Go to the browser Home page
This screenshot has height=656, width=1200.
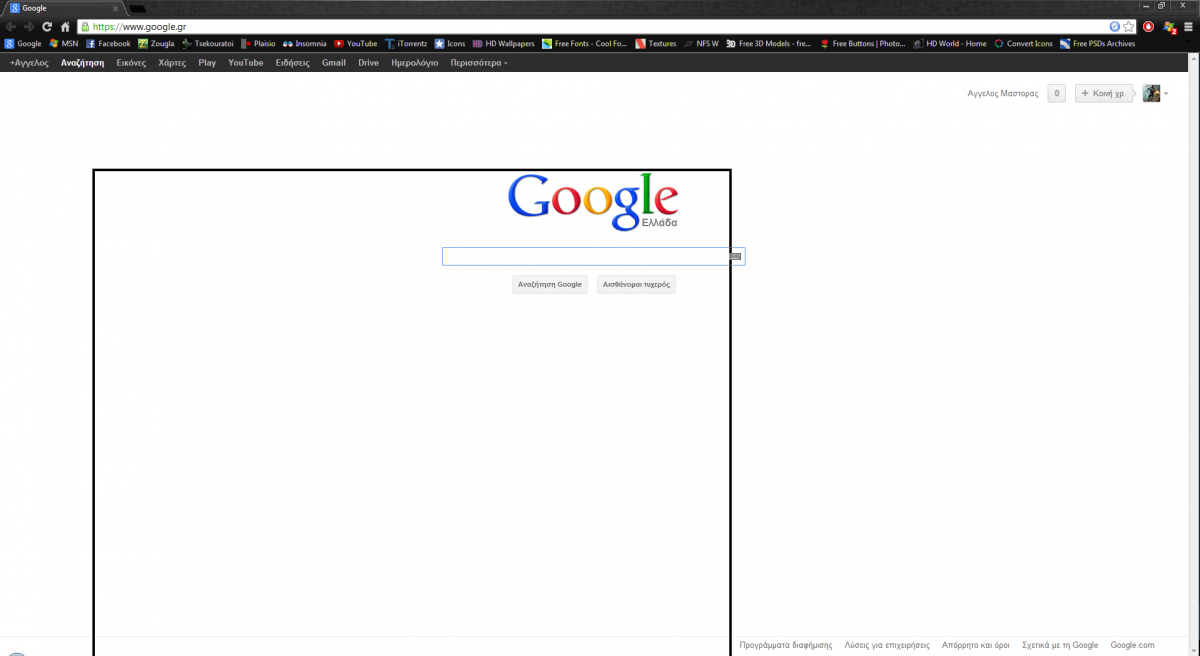tap(65, 27)
